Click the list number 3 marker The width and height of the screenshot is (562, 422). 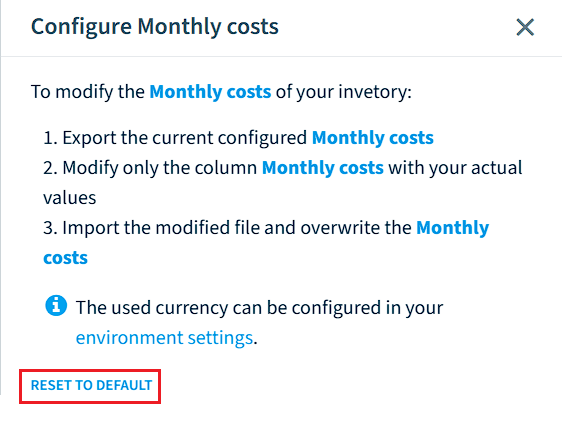tap(50, 228)
